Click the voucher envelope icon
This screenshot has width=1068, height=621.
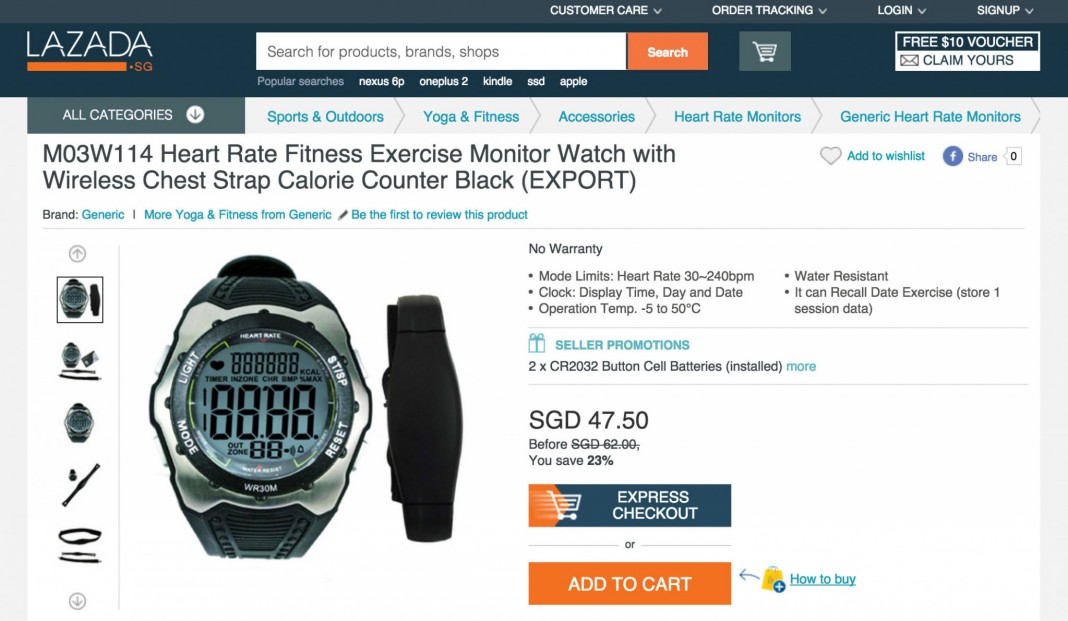point(909,61)
